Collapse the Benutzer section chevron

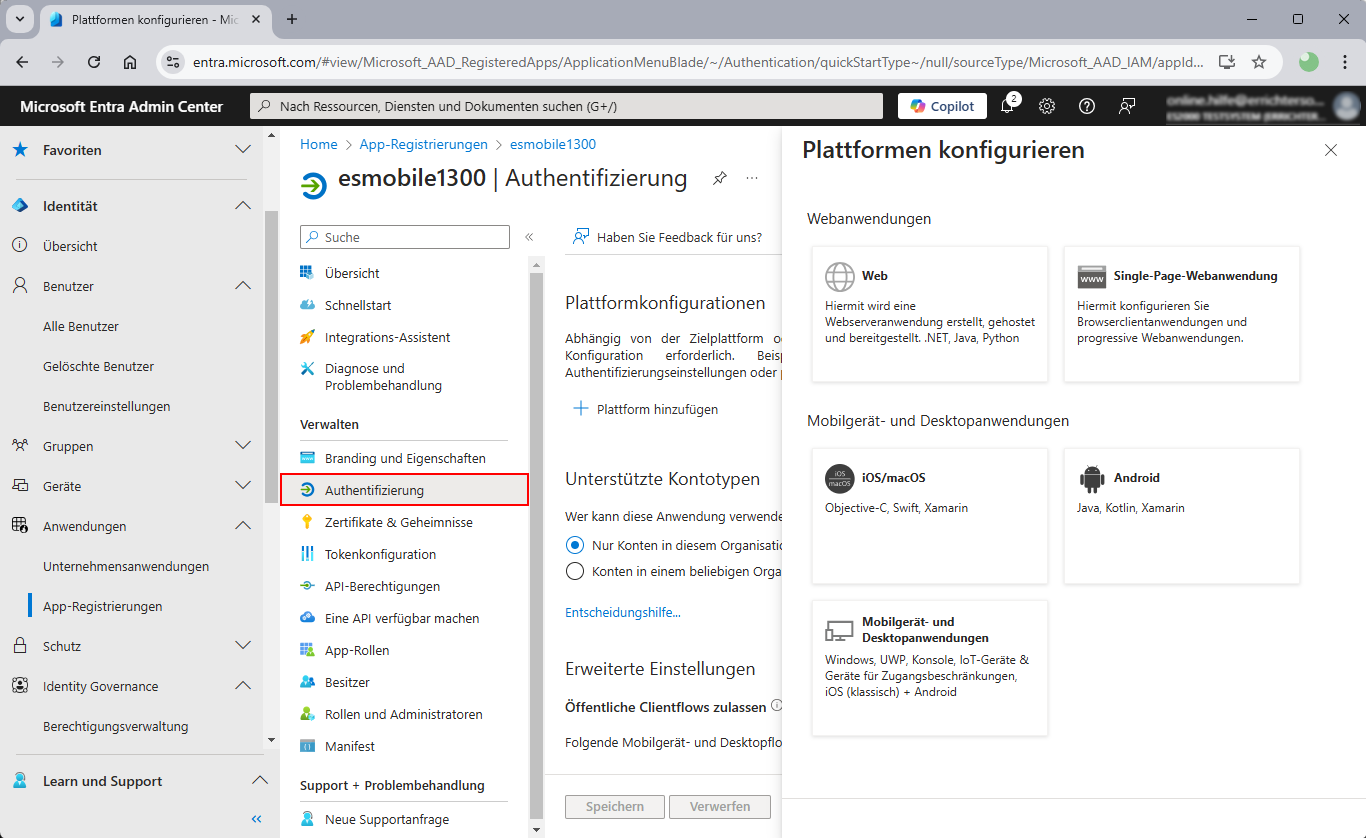(243, 286)
